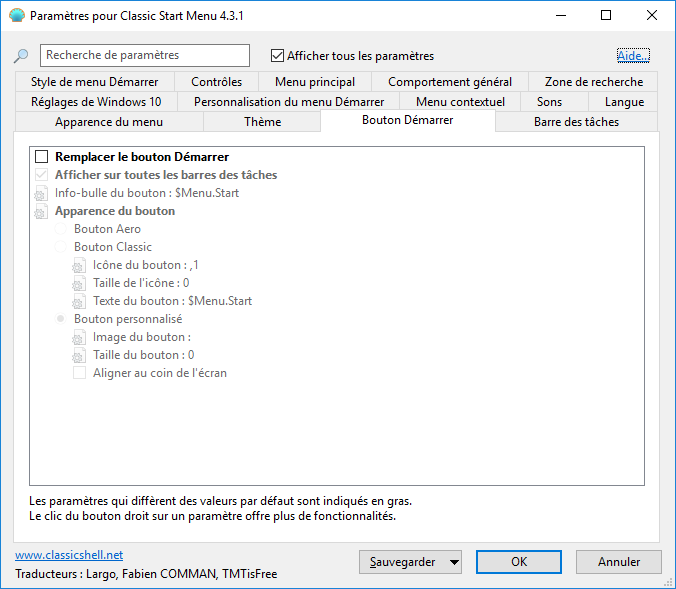This screenshot has height=589, width=676.
Task: Toggle Aligner au coin de l'écran checkbox
Action: (x=79, y=373)
